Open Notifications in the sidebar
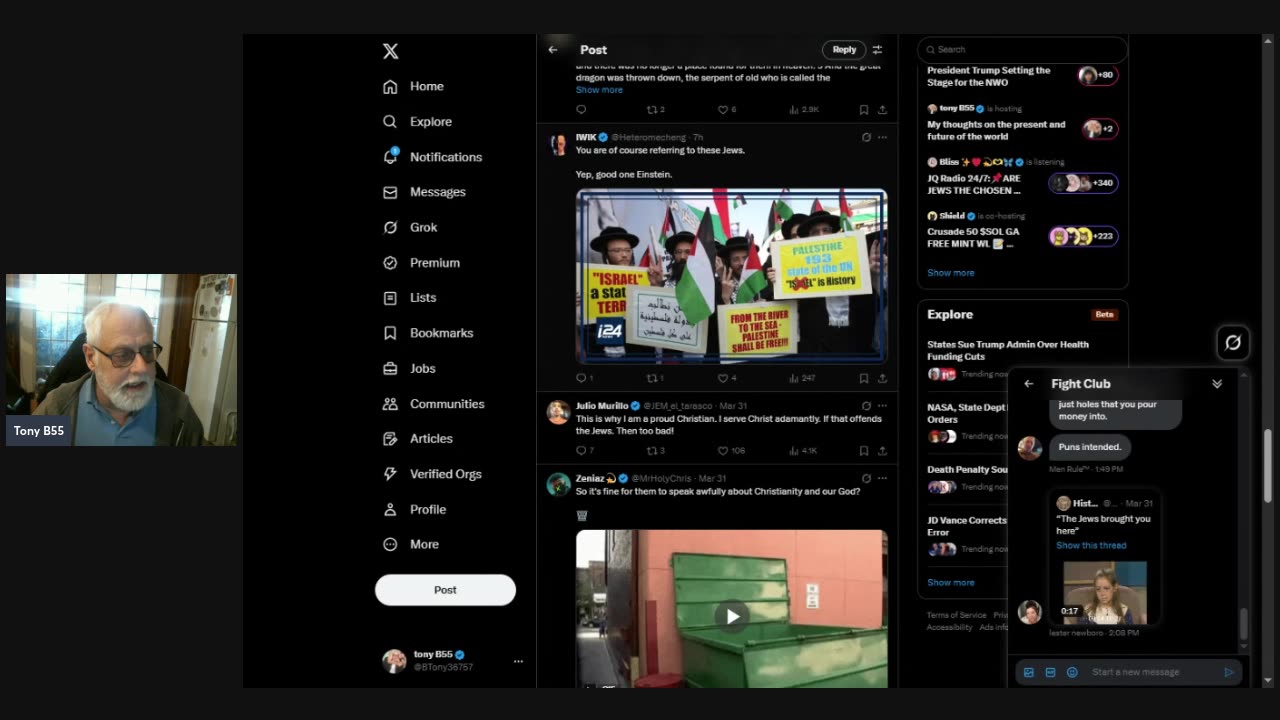1280x720 pixels. coord(433,157)
